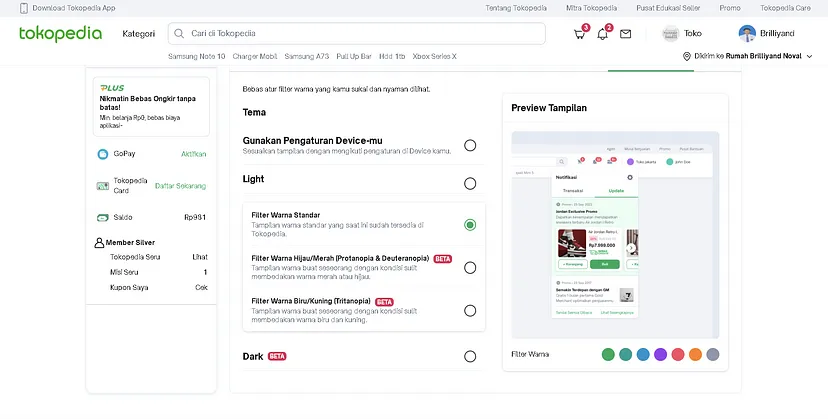Select Protanopia & Deuteranopia filter radio

point(470,268)
